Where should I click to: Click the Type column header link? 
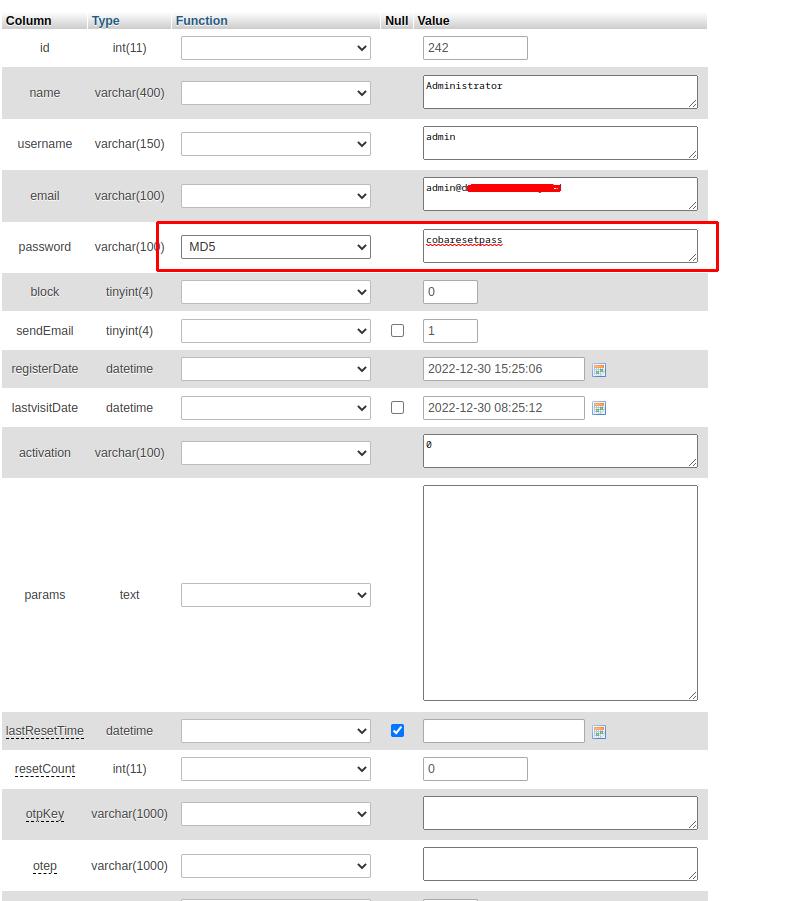pyautogui.click(x=105, y=20)
